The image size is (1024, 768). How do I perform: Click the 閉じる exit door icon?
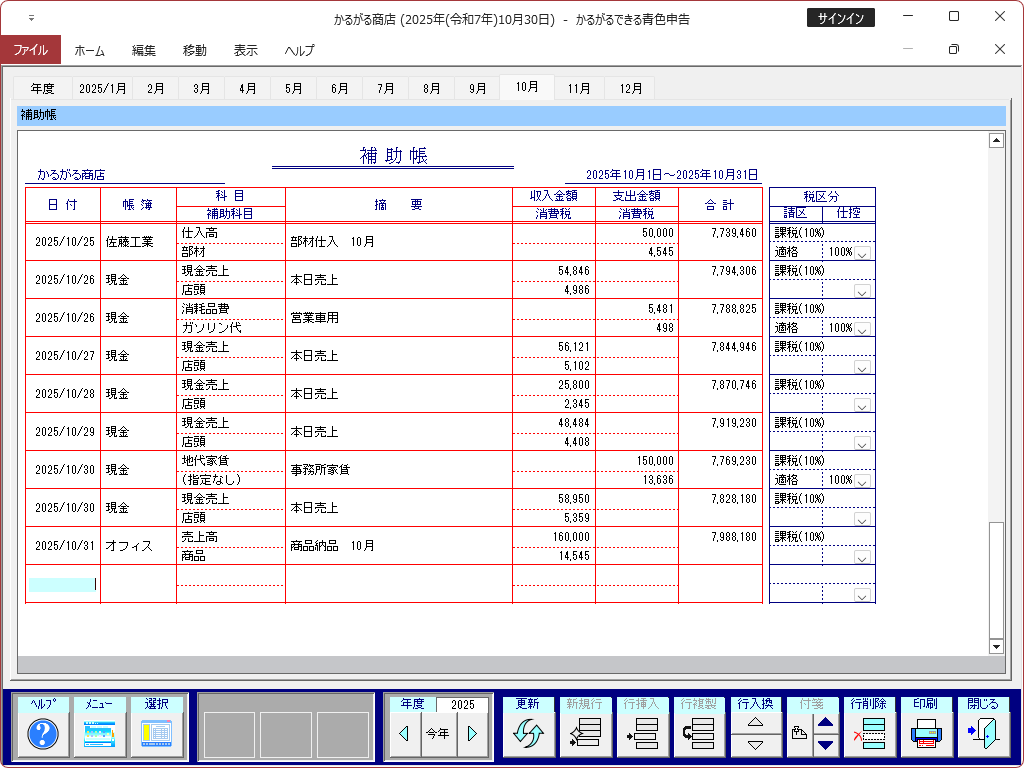[x=982, y=735]
